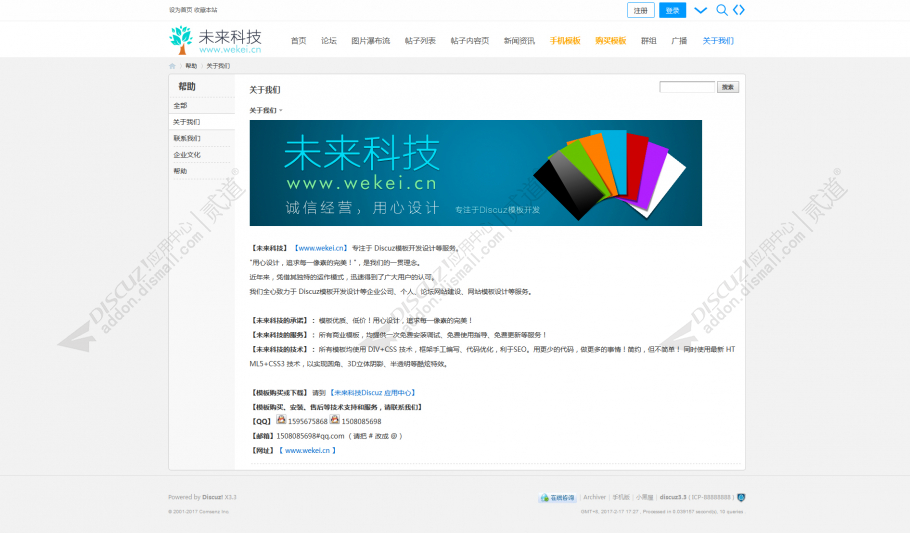The height and width of the screenshot is (533, 910).
Task: Click the home icon in breadcrumb
Action: coord(172,66)
